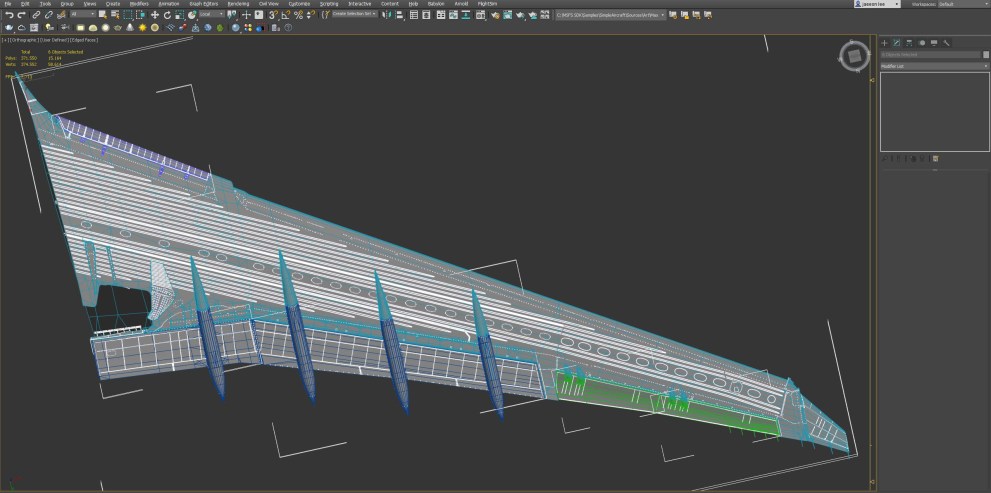Open the Create Selection Set dropdown

tap(354, 15)
